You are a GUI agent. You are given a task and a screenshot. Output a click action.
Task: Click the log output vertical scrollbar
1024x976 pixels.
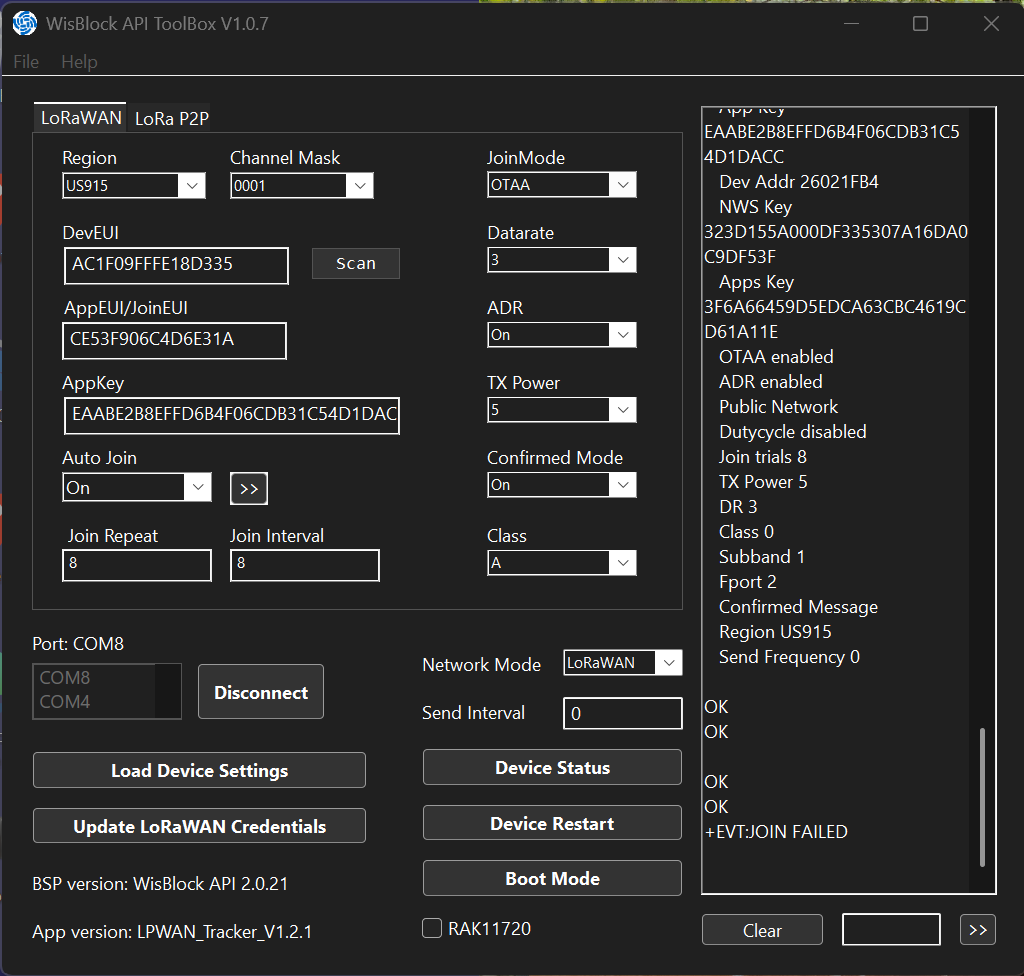tap(982, 796)
